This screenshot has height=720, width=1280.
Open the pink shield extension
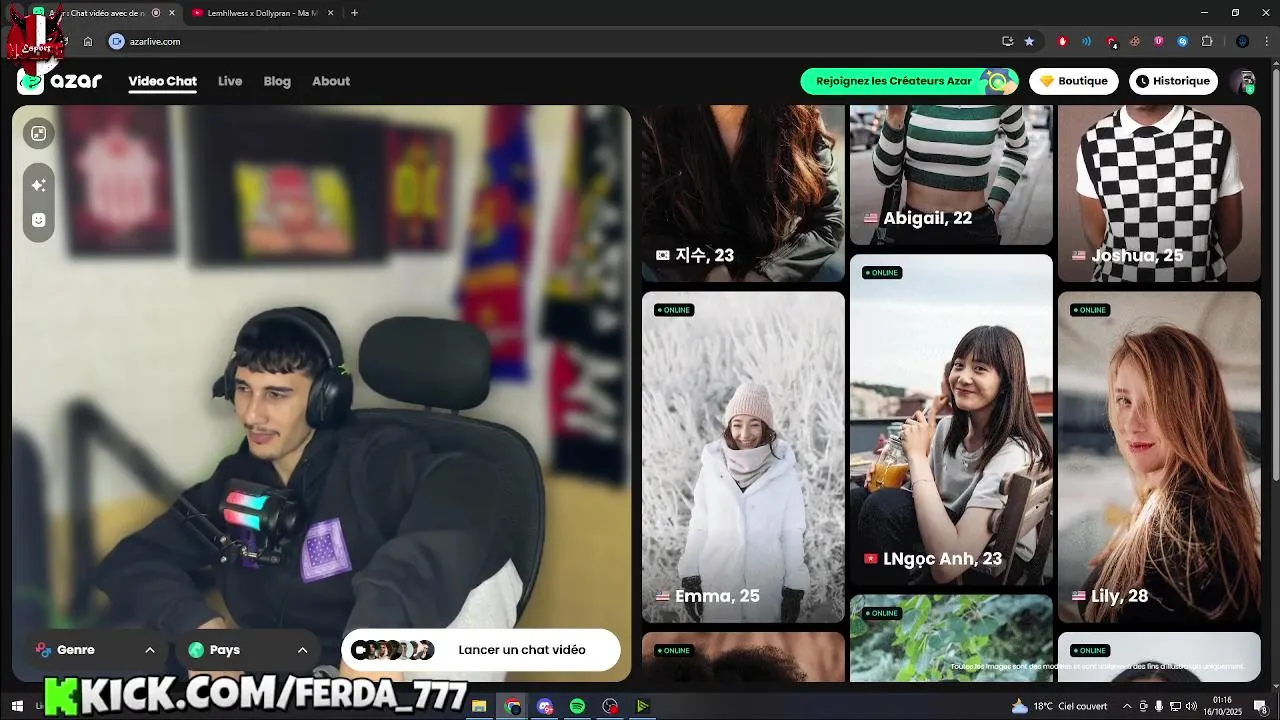pos(1158,42)
